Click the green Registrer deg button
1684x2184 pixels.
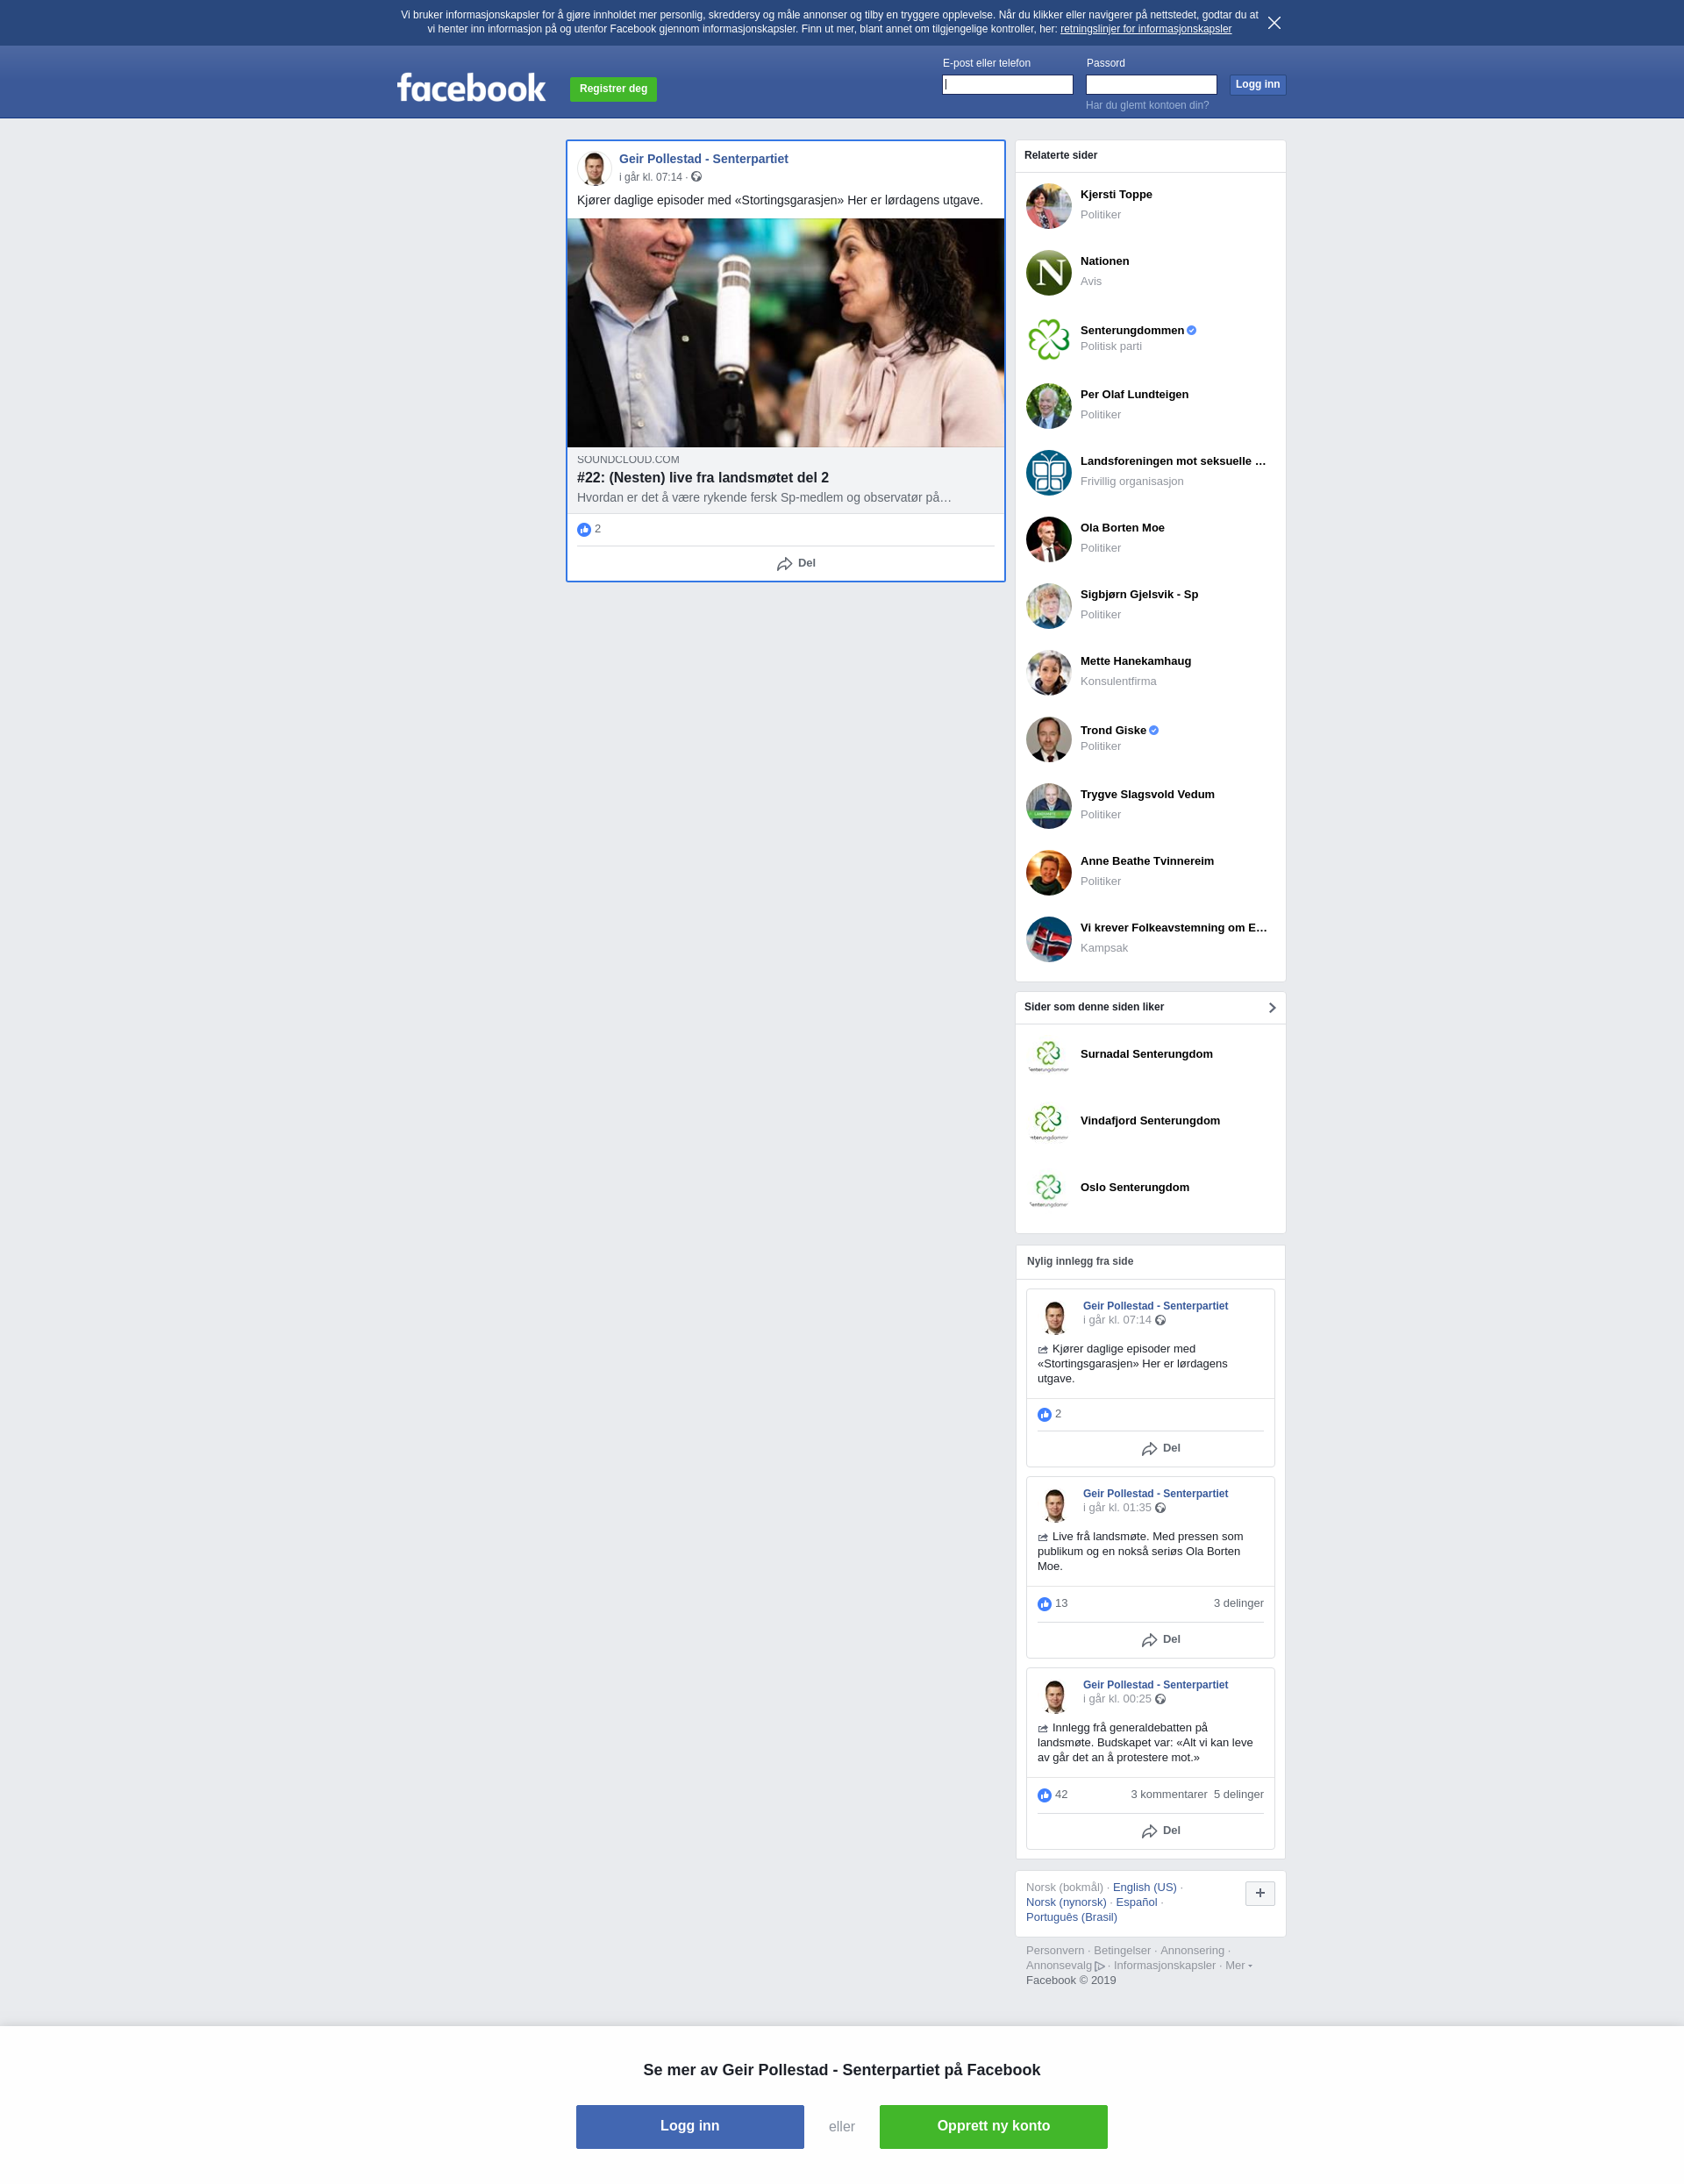coord(613,89)
